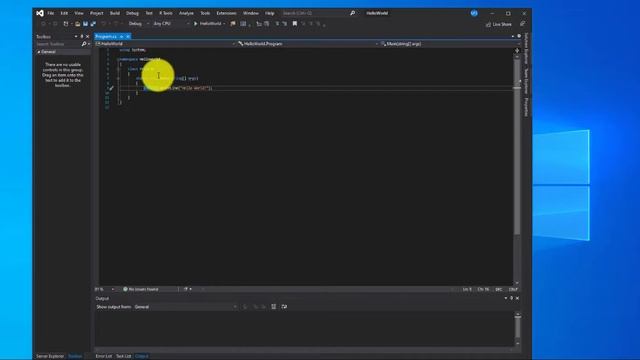
Task: Open the View menu
Action: [79, 13]
